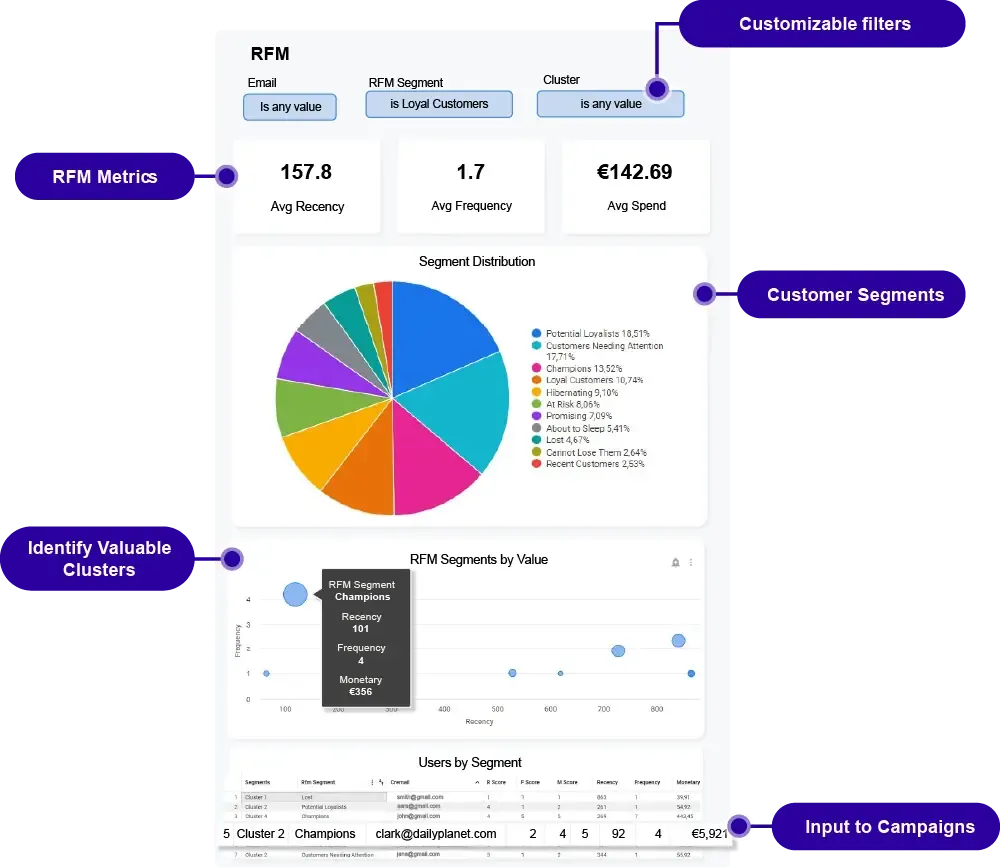Select the smith@gmail.com table row

pyautogui.click(x=465, y=797)
